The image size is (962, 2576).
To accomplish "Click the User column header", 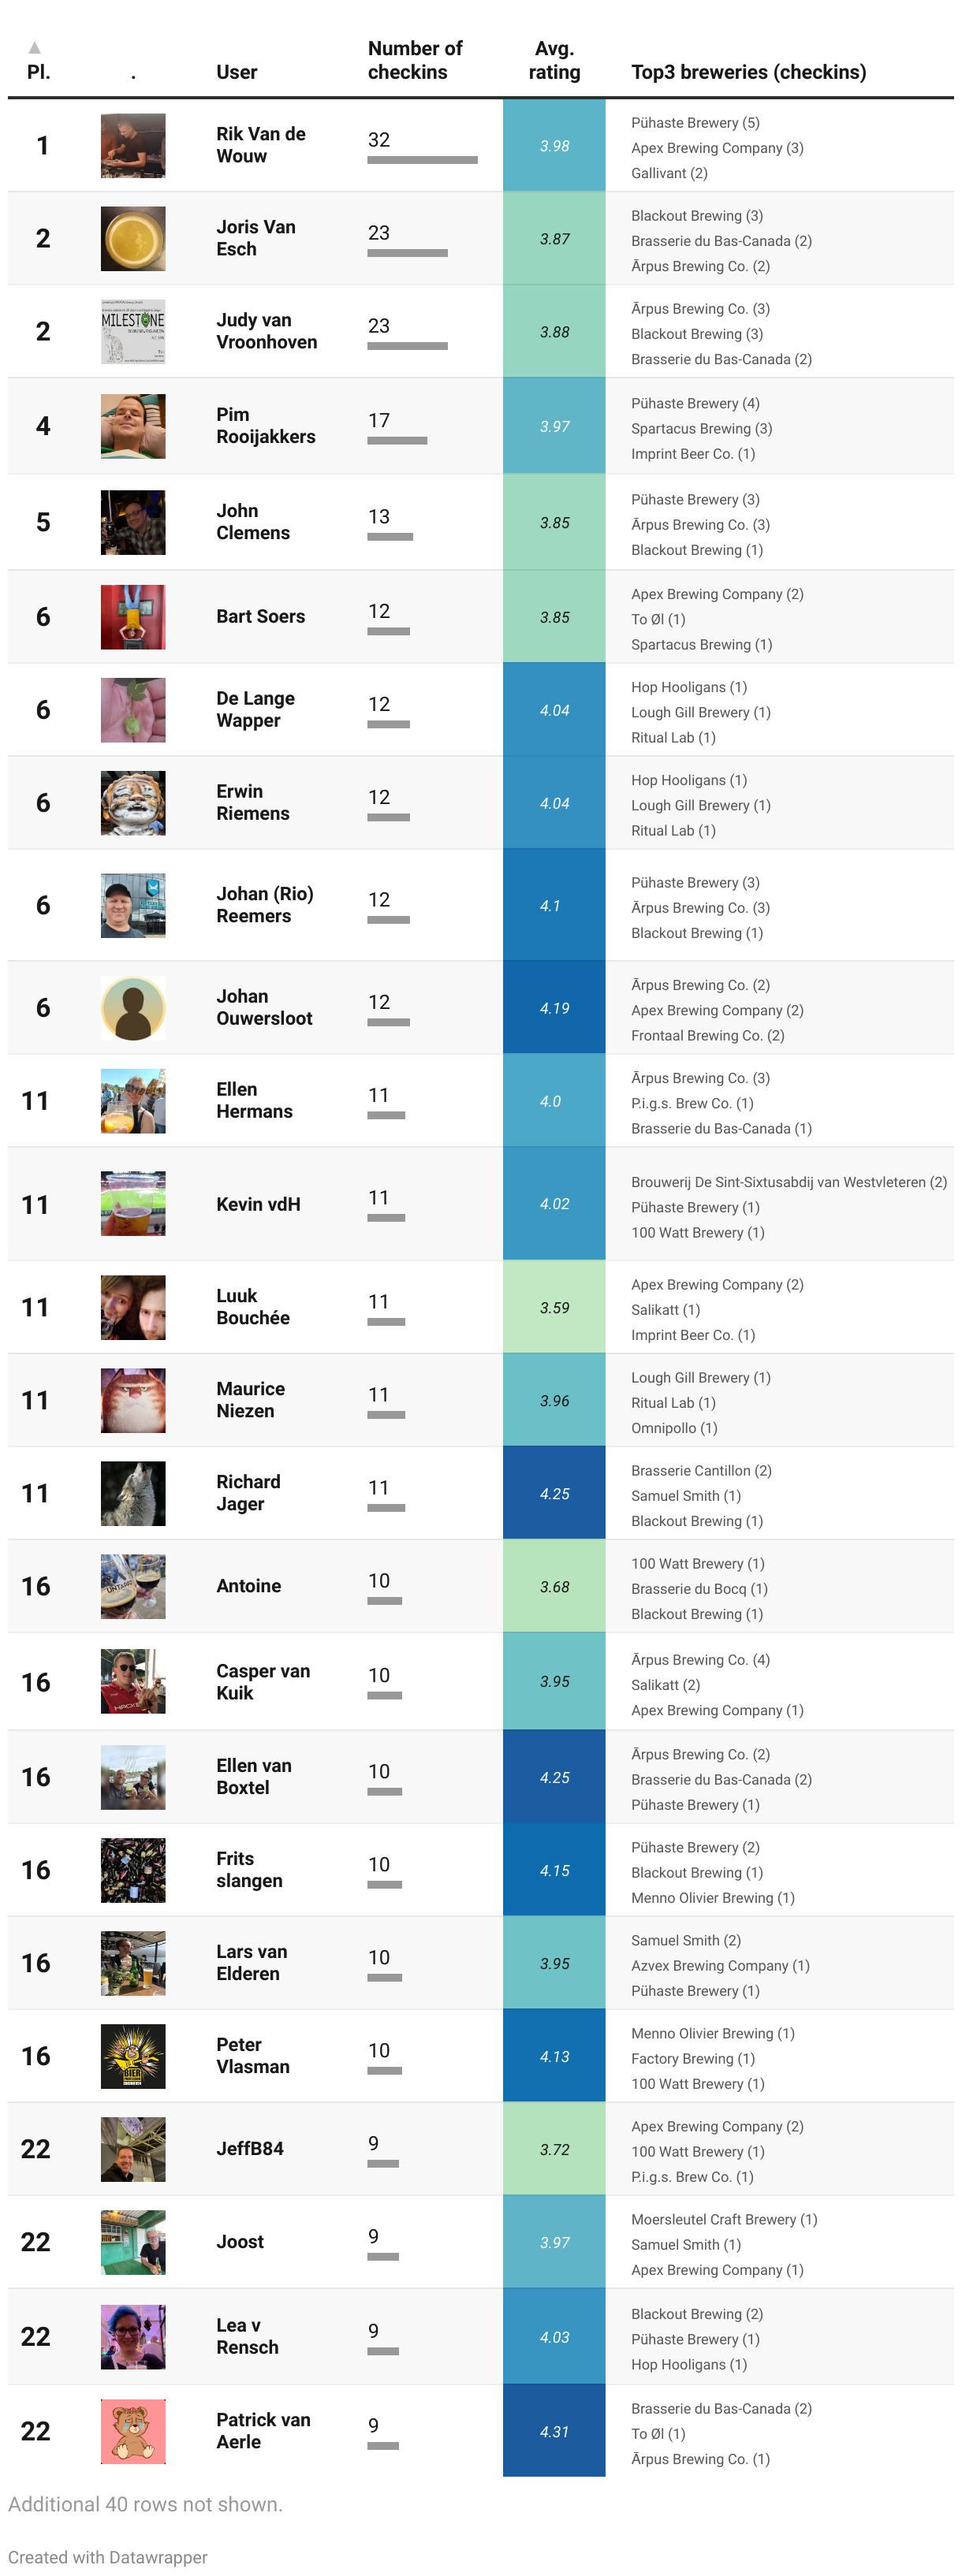I will [237, 72].
